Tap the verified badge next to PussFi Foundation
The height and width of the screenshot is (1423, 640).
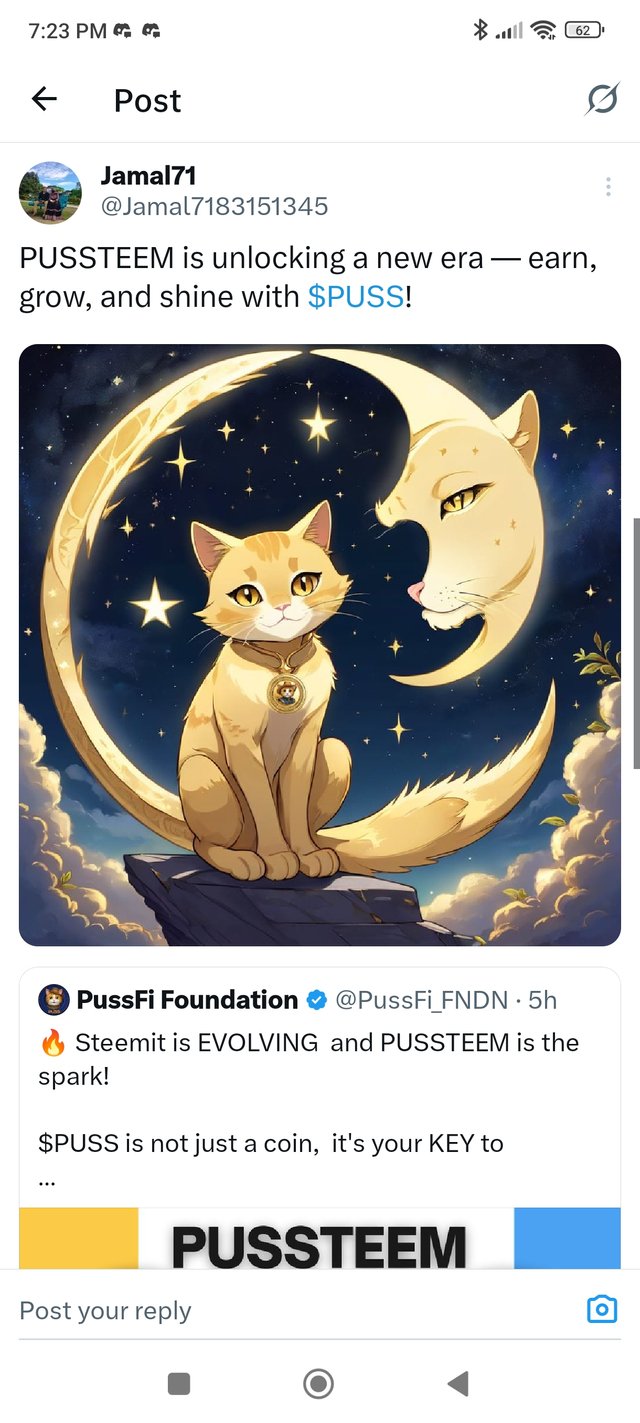(x=317, y=1000)
